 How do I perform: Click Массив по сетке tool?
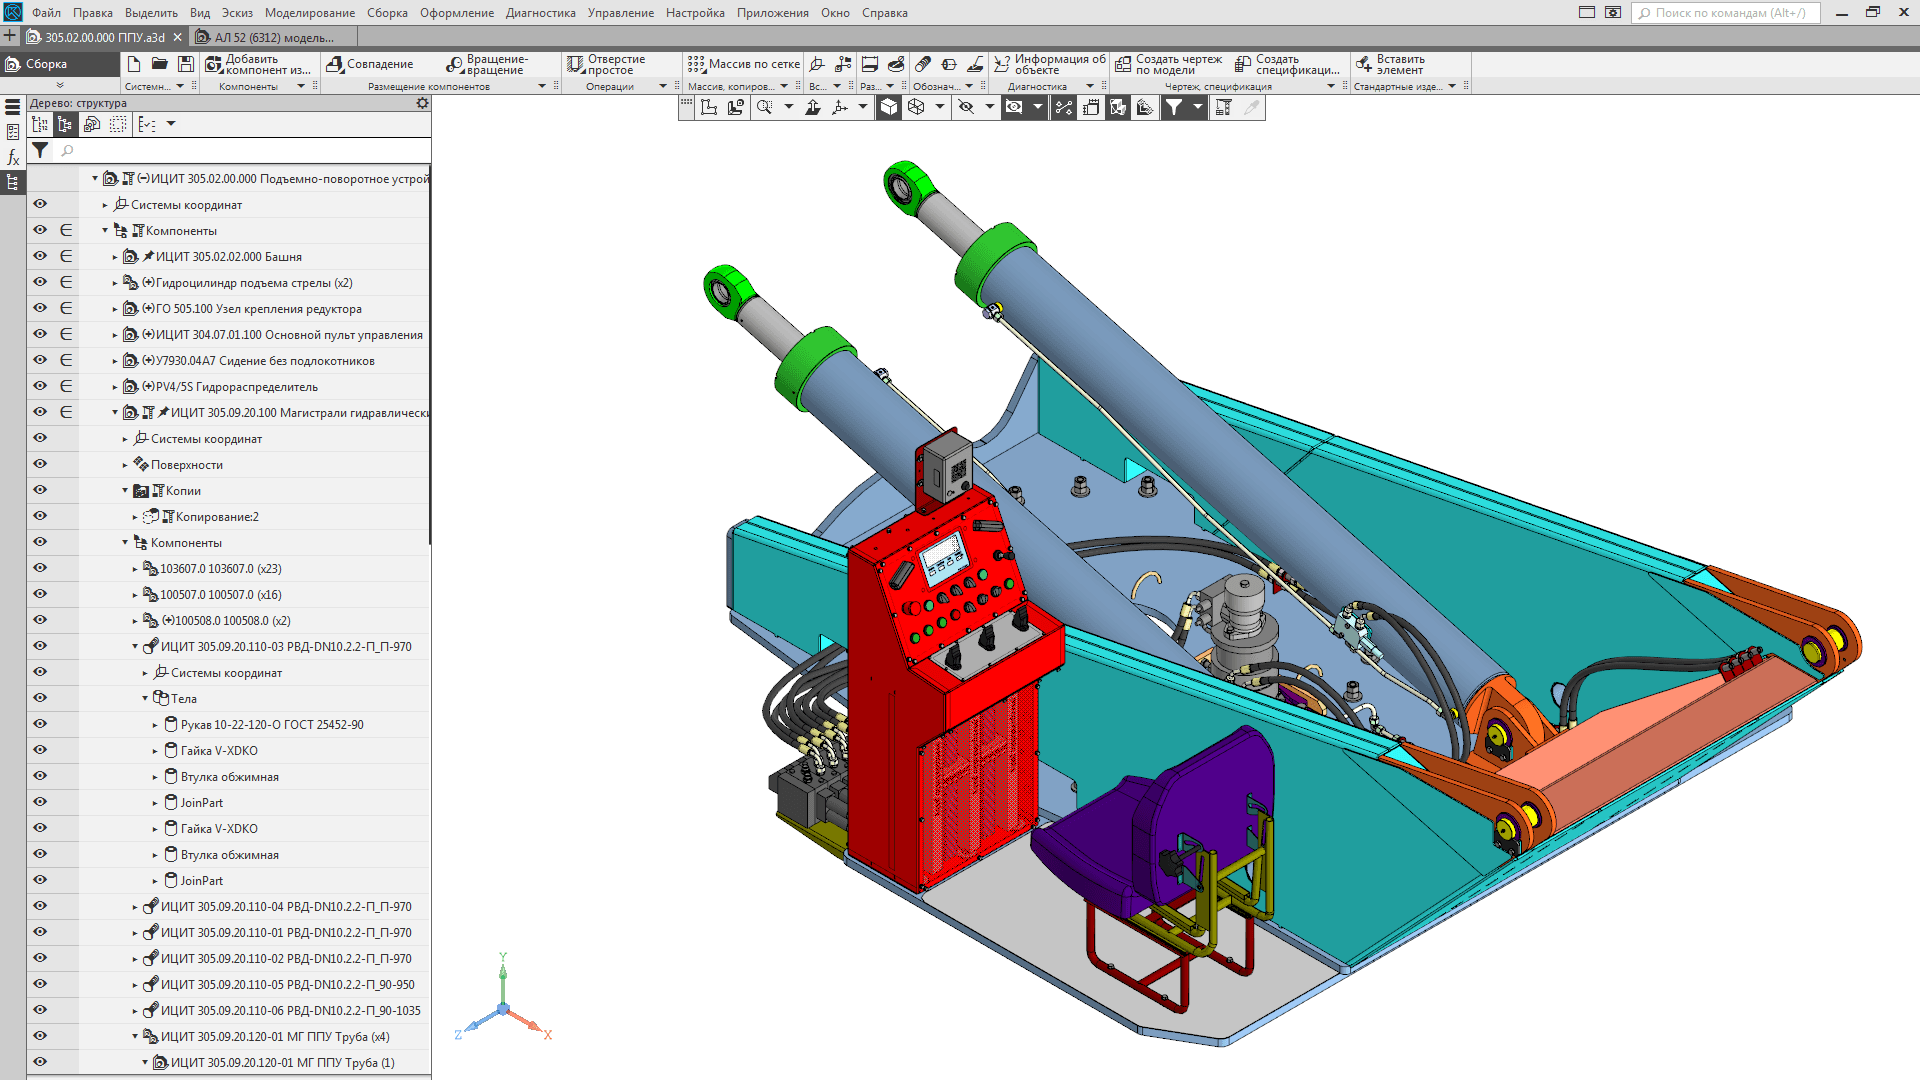point(744,64)
